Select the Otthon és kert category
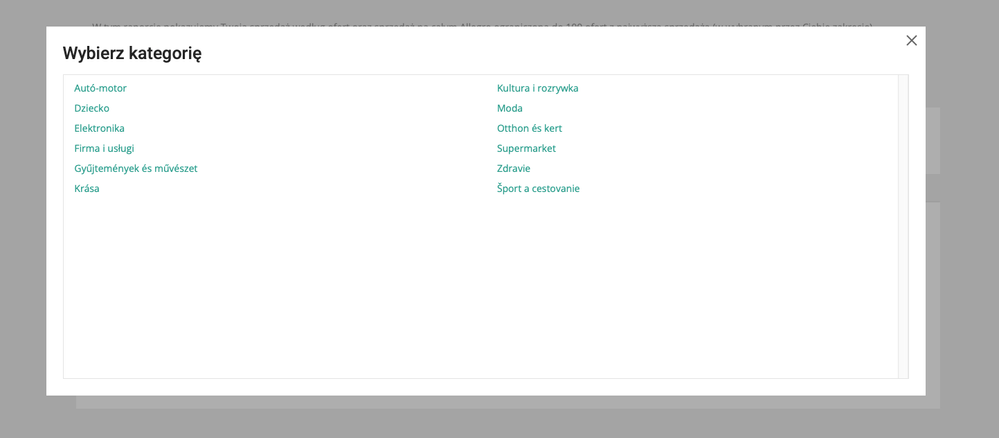Image resolution: width=999 pixels, height=438 pixels. point(529,128)
